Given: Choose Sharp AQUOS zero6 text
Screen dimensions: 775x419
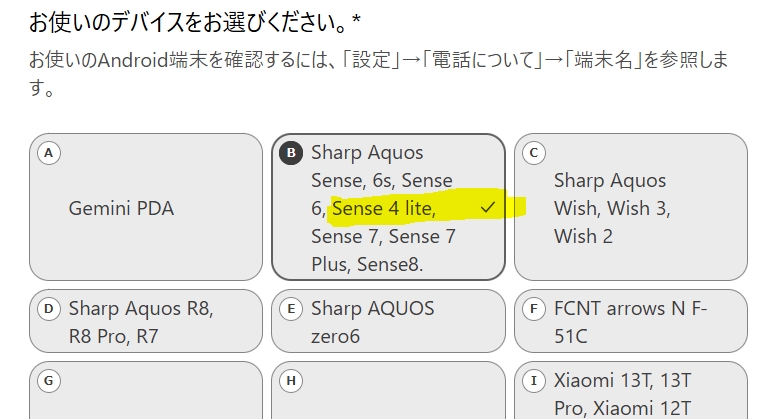Looking at the screenshot, I should [x=372, y=321].
